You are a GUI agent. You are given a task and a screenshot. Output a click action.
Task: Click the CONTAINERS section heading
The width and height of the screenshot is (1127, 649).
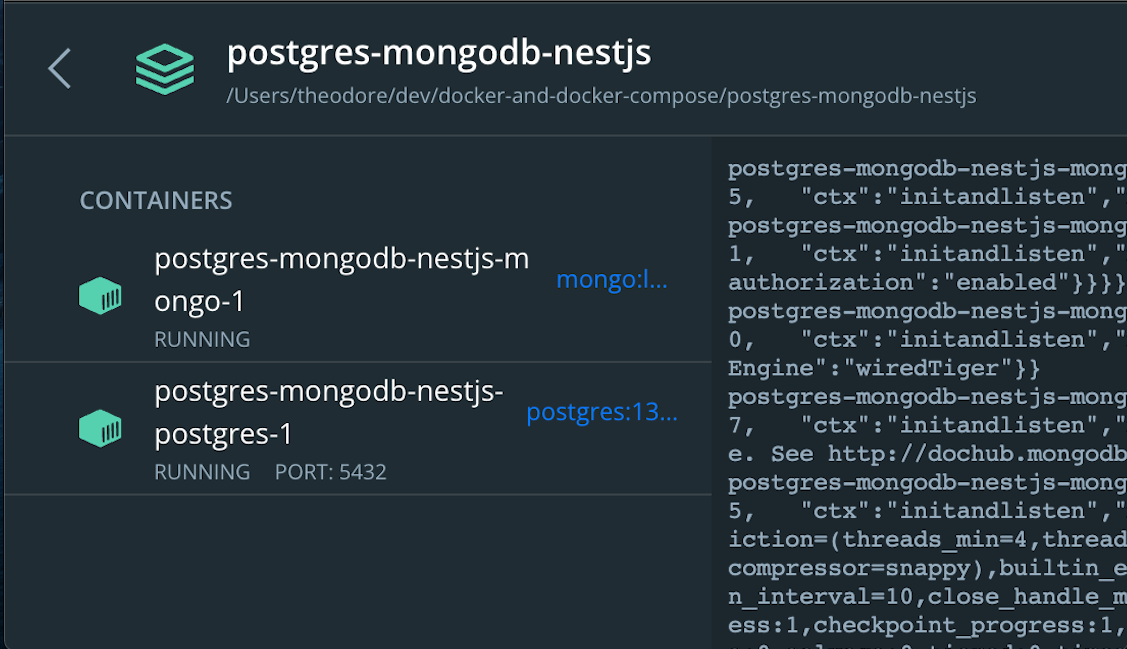coord(156,201)
